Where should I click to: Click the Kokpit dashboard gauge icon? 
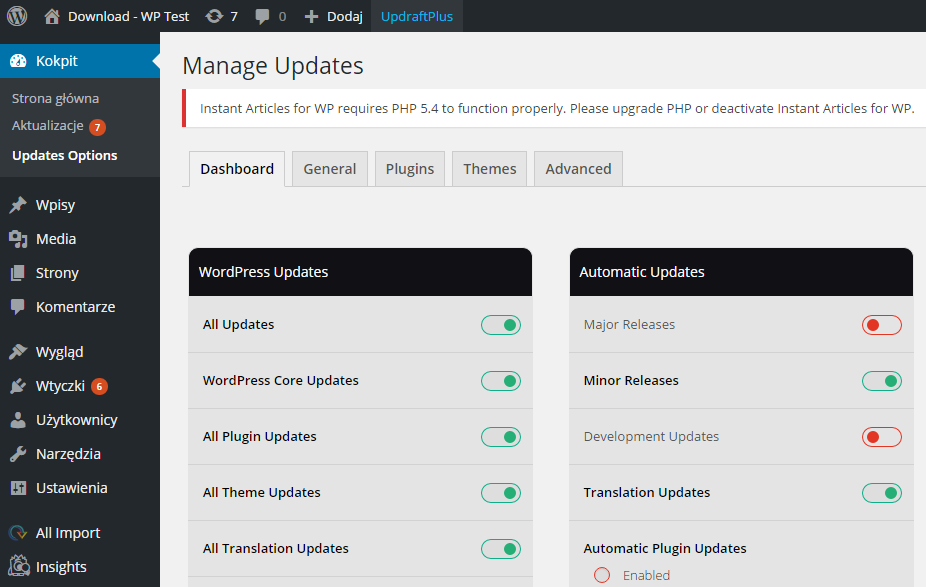point(18,61)
